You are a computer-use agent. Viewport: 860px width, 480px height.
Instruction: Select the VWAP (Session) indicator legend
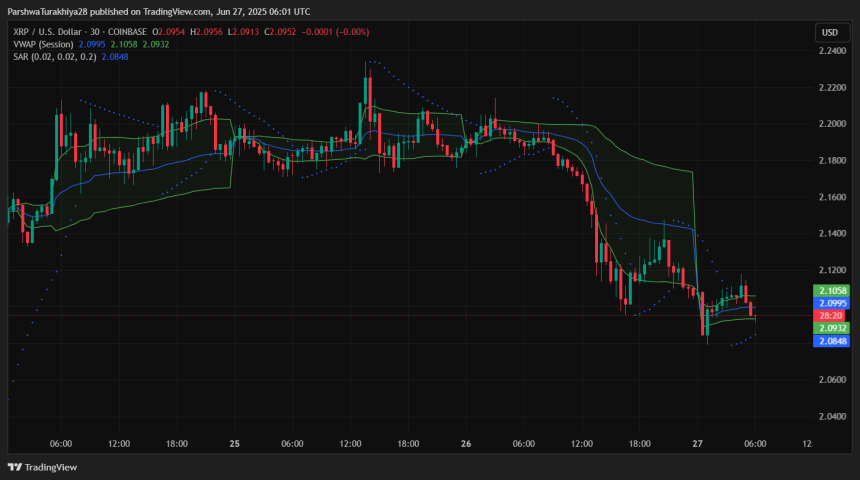click(43, 44)
